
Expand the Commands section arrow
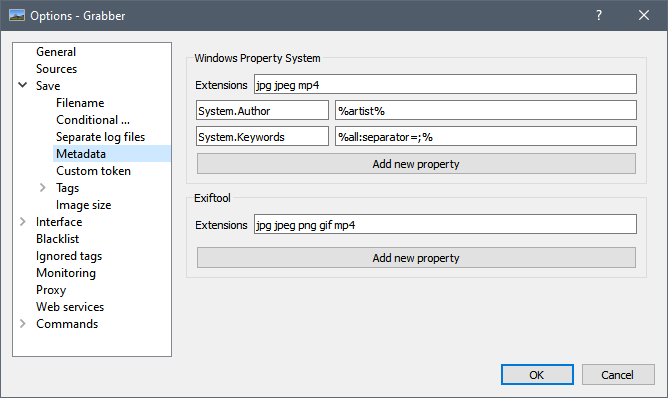(23, 324)
